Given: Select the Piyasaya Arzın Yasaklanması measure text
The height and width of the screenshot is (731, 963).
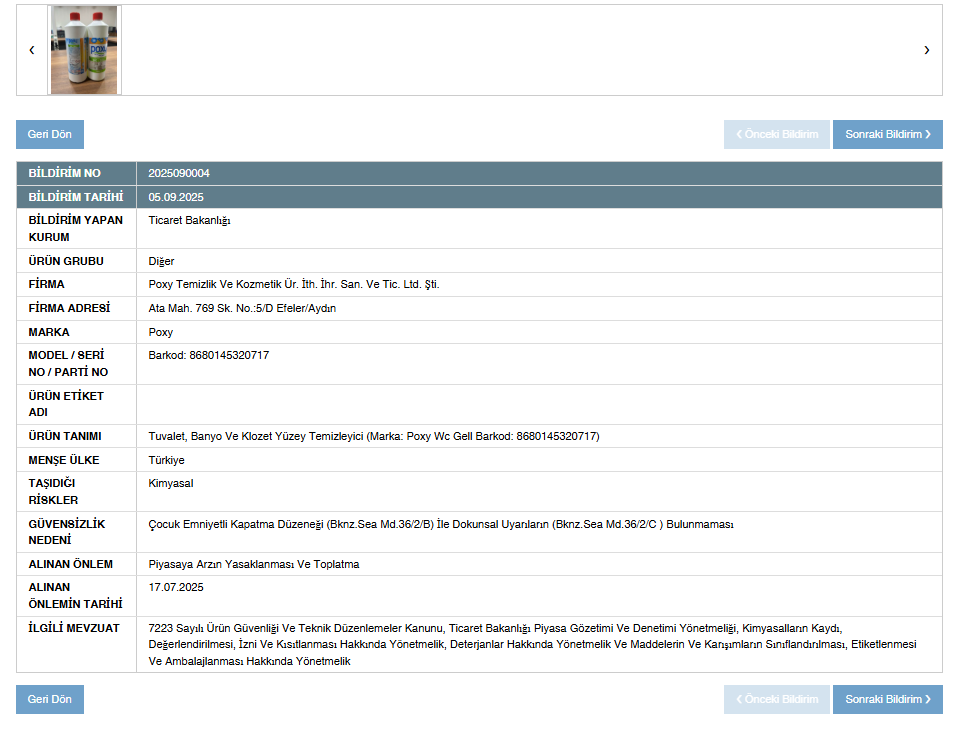Looking at the screenshot, I should tap(253, 564).
